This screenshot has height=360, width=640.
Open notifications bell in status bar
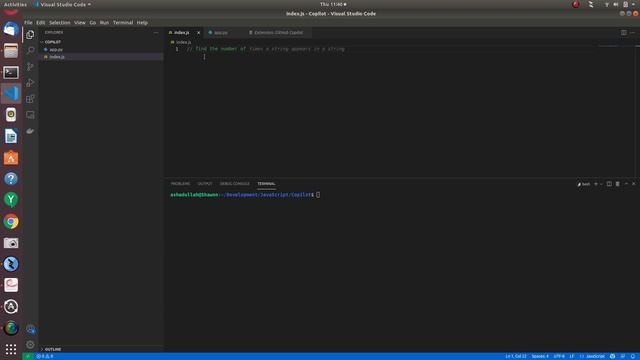633,356
